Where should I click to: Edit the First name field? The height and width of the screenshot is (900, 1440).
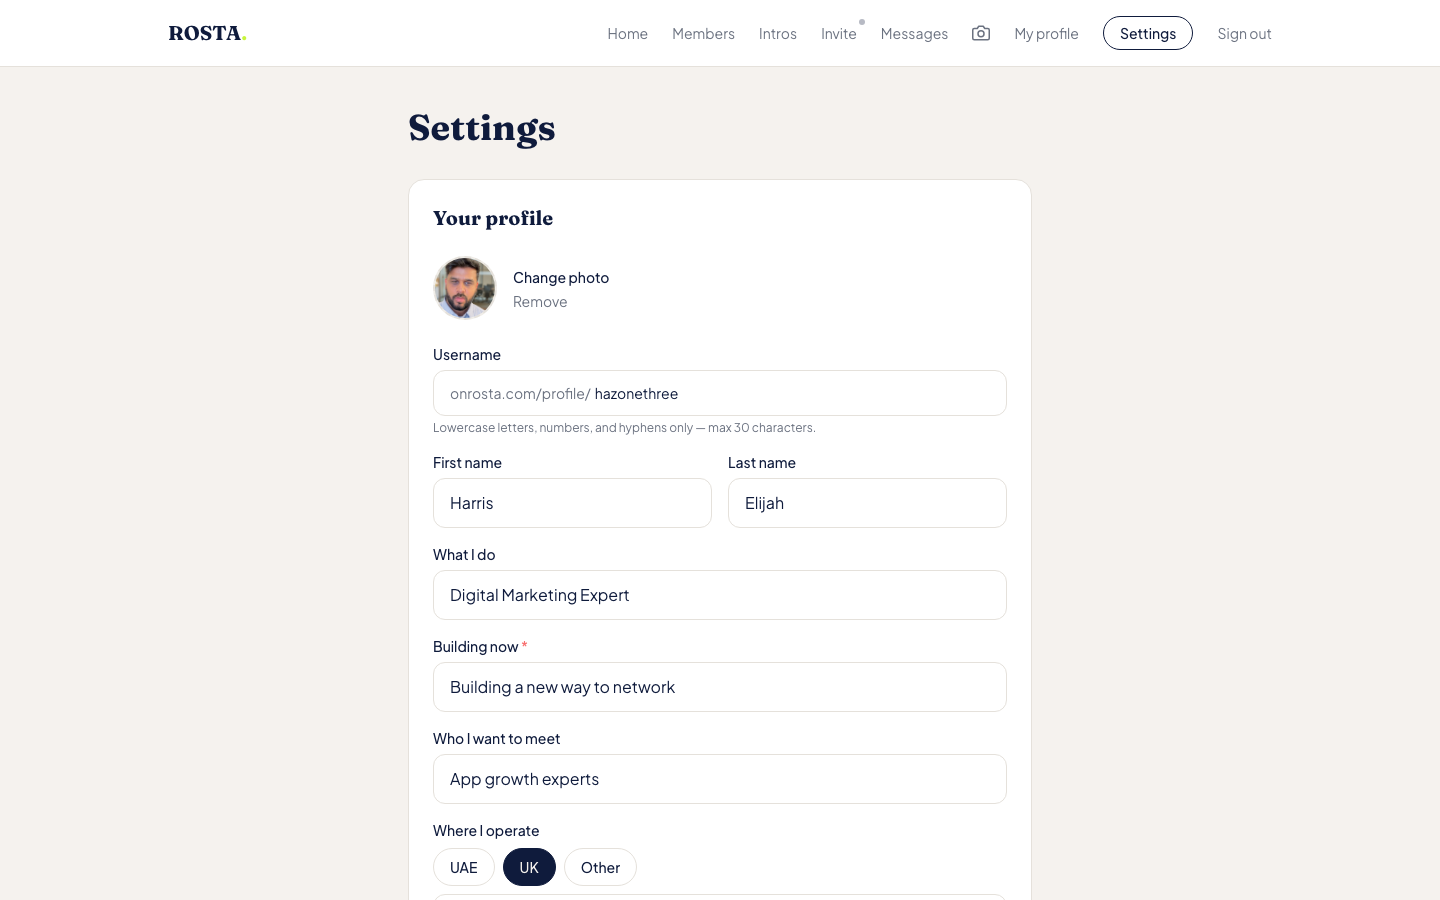(572, 503)
